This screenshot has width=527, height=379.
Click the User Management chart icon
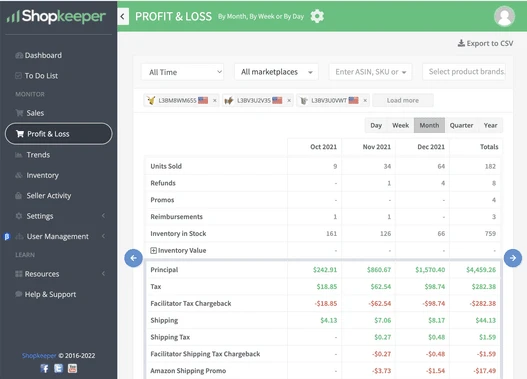pos(19,237)
